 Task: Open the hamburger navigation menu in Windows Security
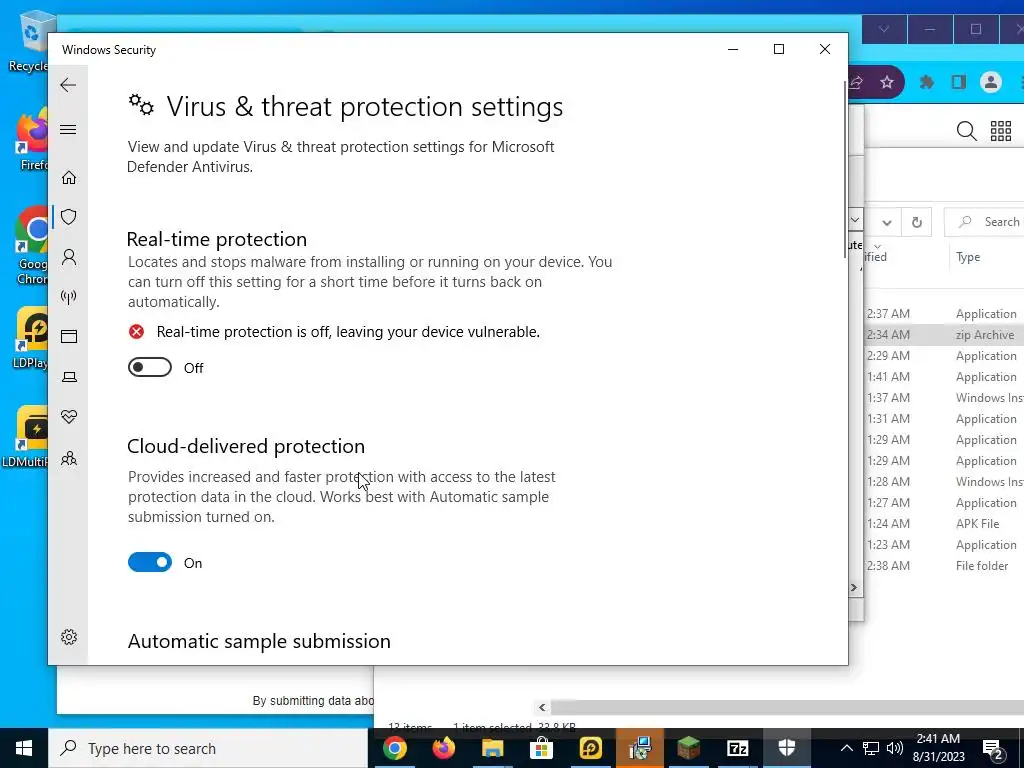coord(68,129)
